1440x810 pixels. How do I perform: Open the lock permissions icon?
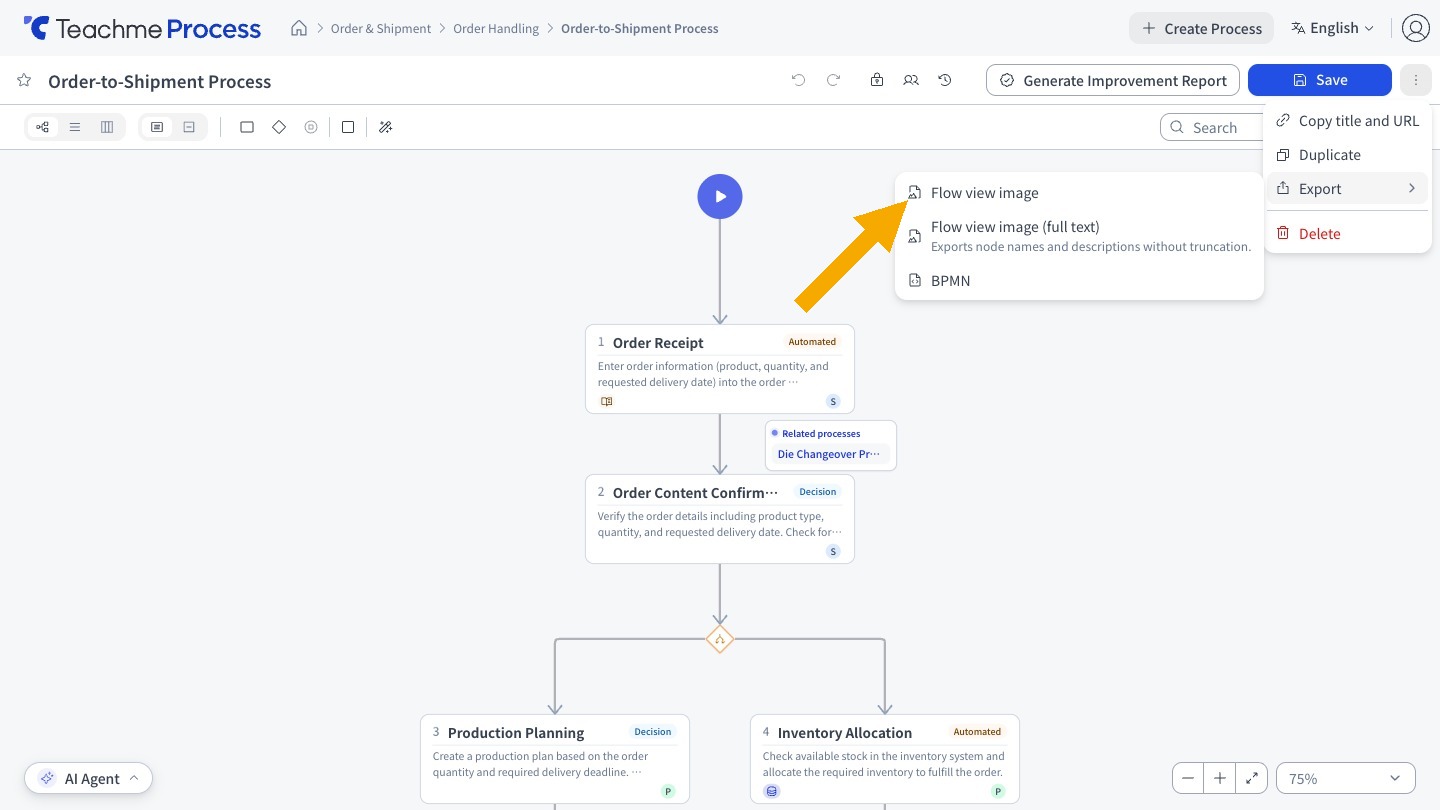coord(877,80)
